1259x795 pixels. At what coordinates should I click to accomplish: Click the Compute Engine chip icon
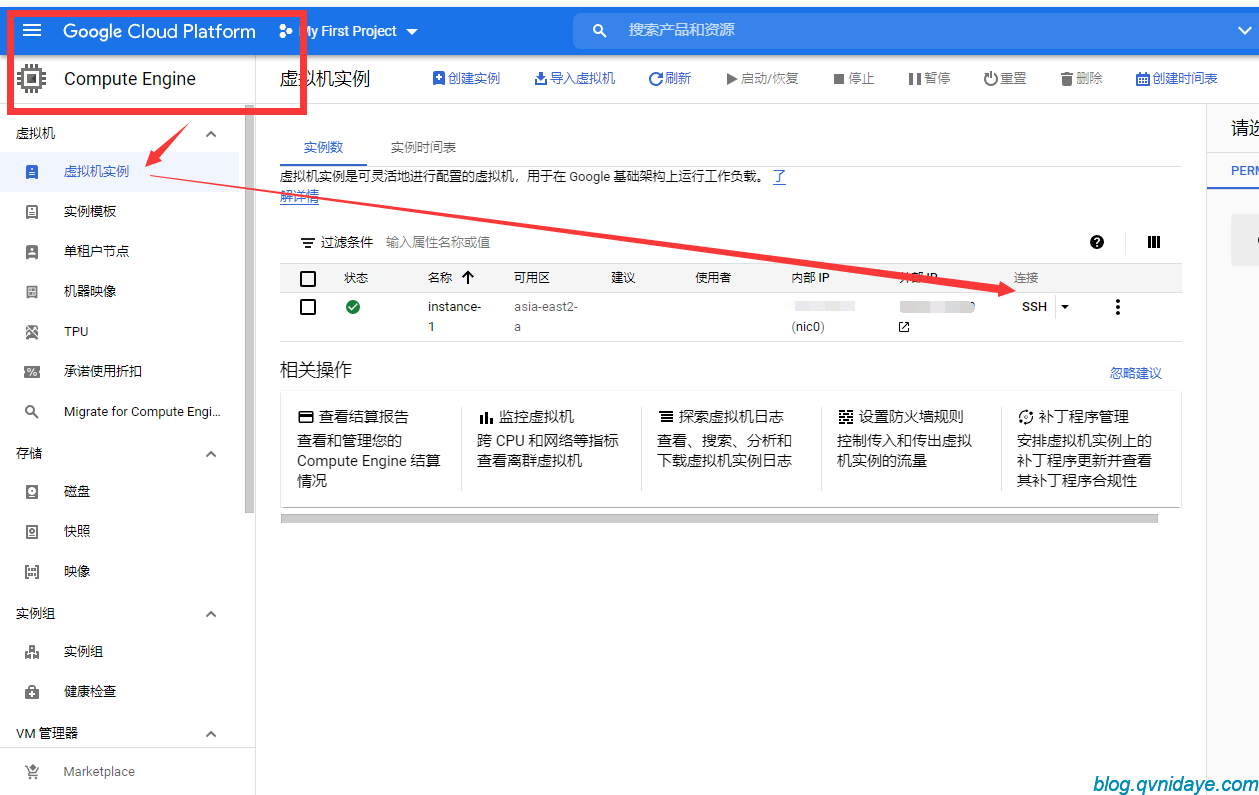(x=32, y=78)
